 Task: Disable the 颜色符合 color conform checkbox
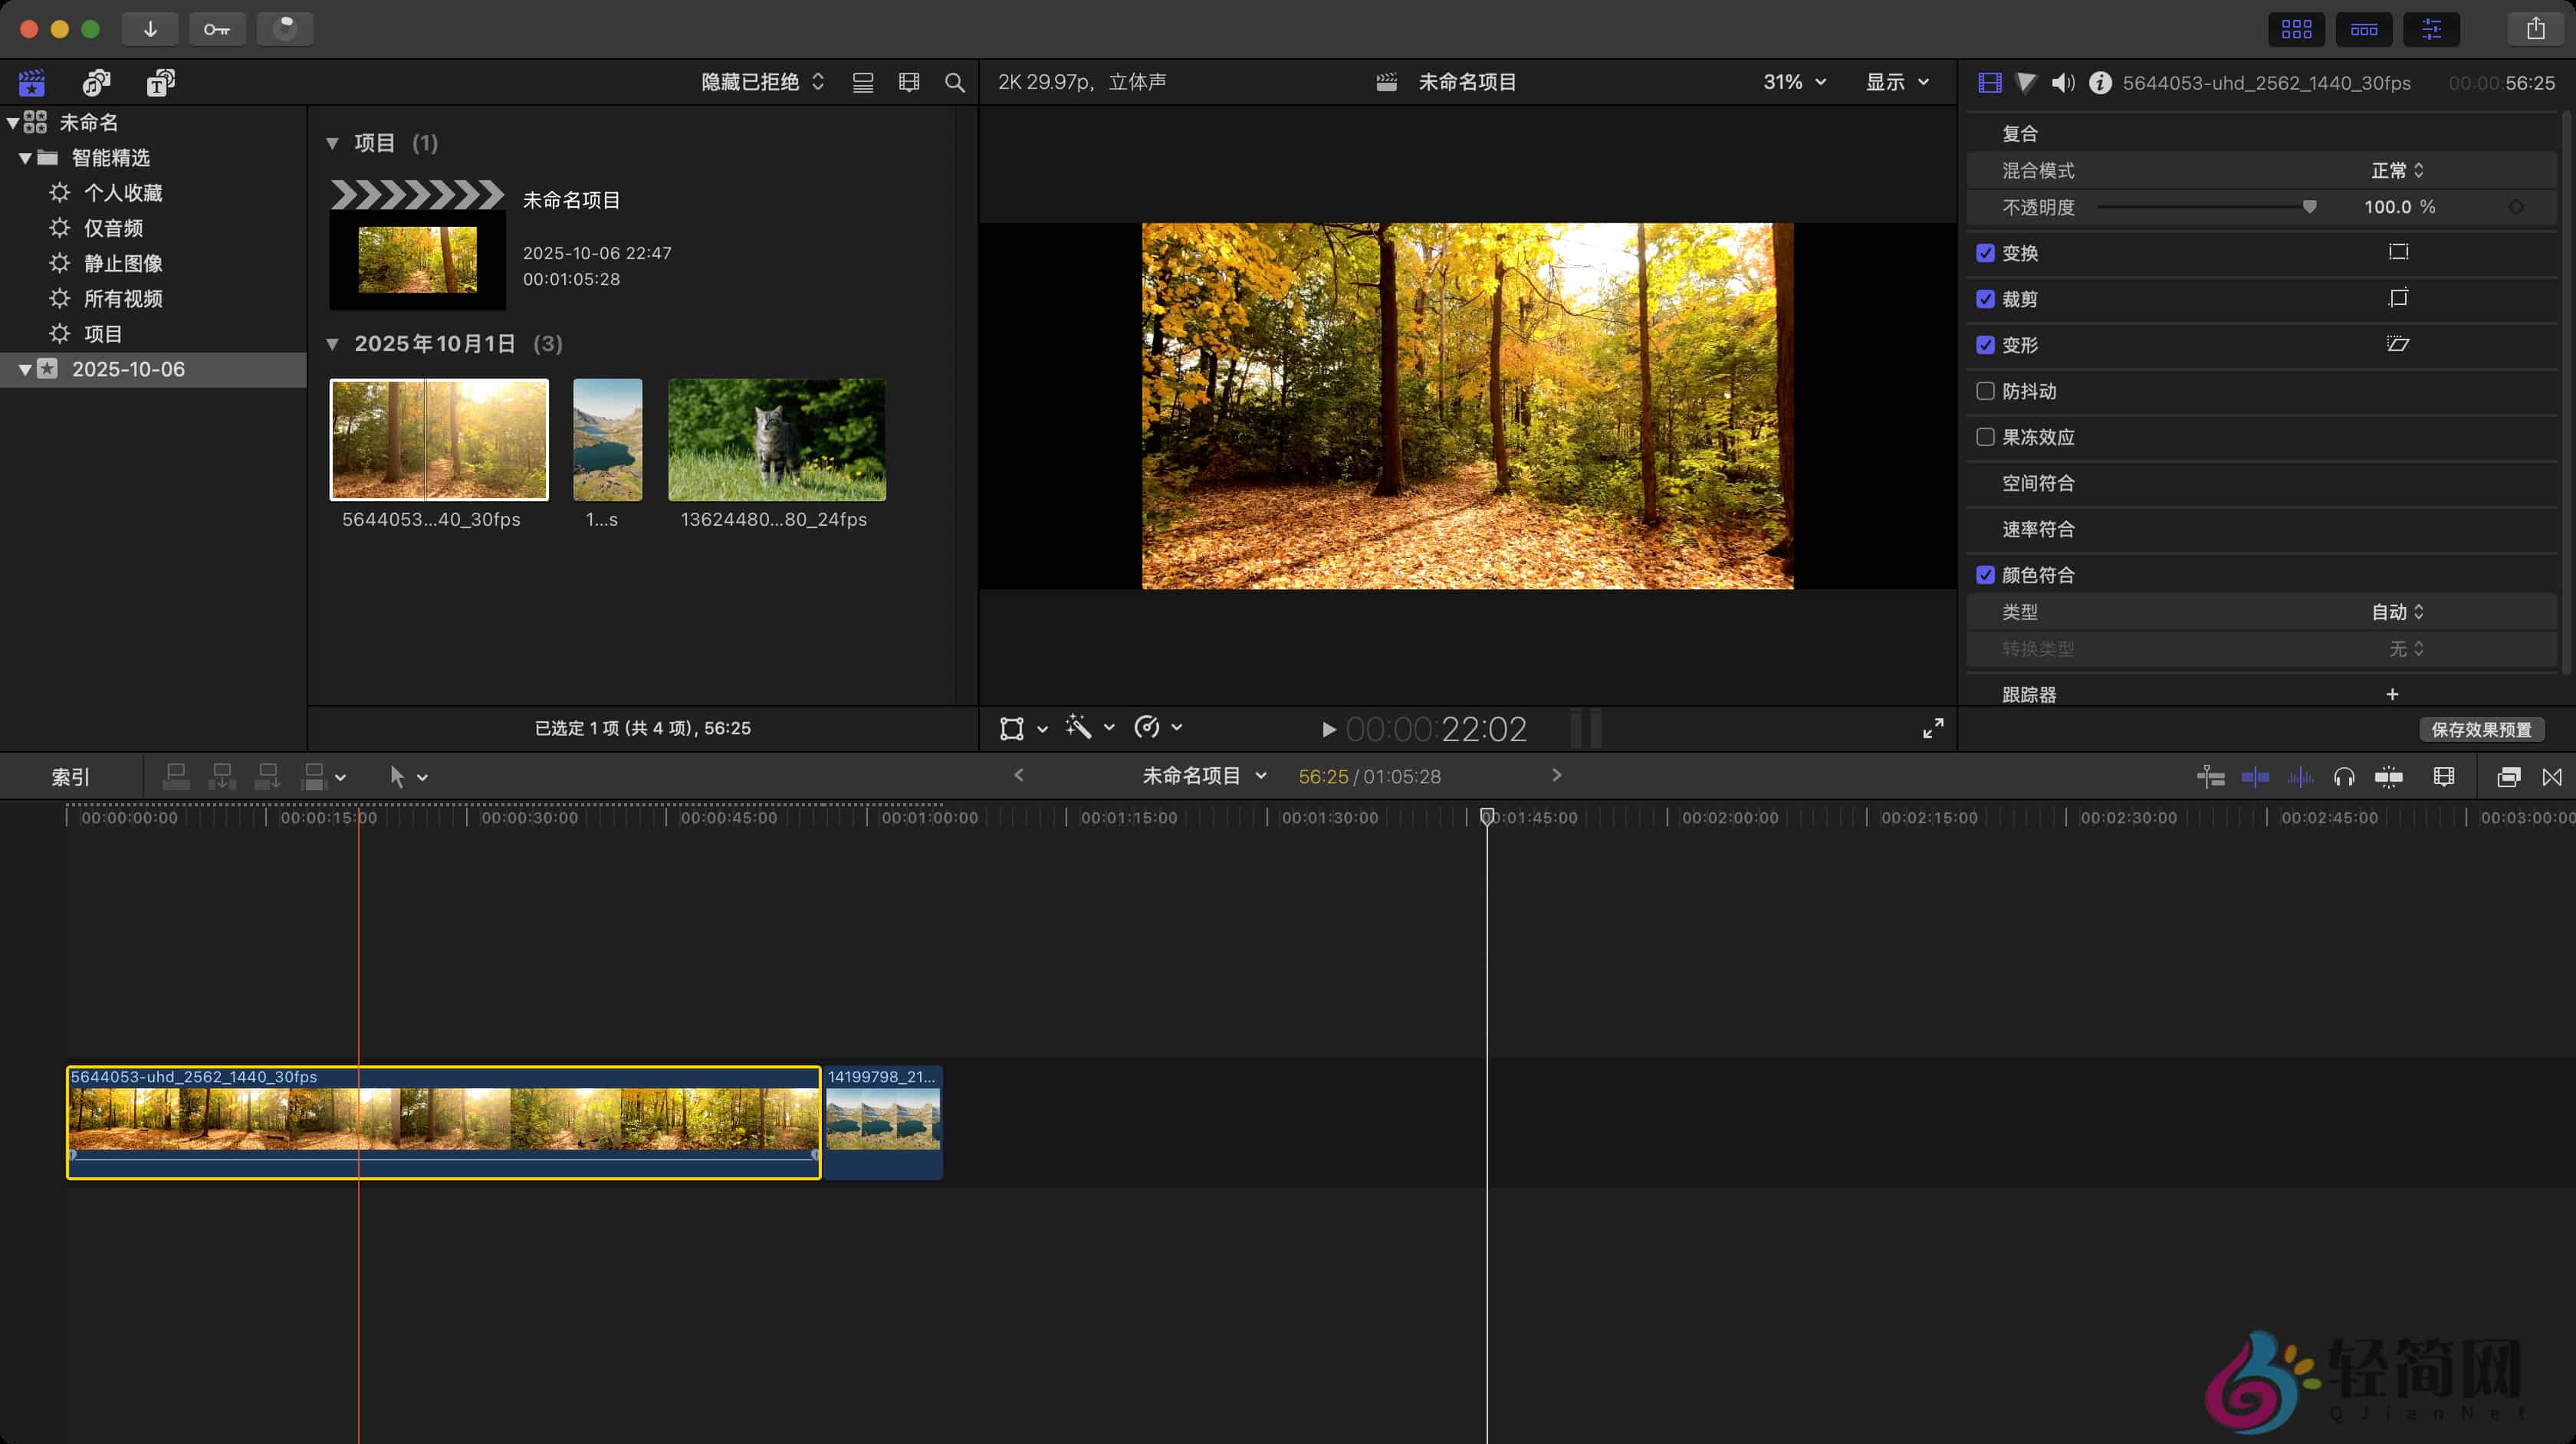coord(1987,575)
